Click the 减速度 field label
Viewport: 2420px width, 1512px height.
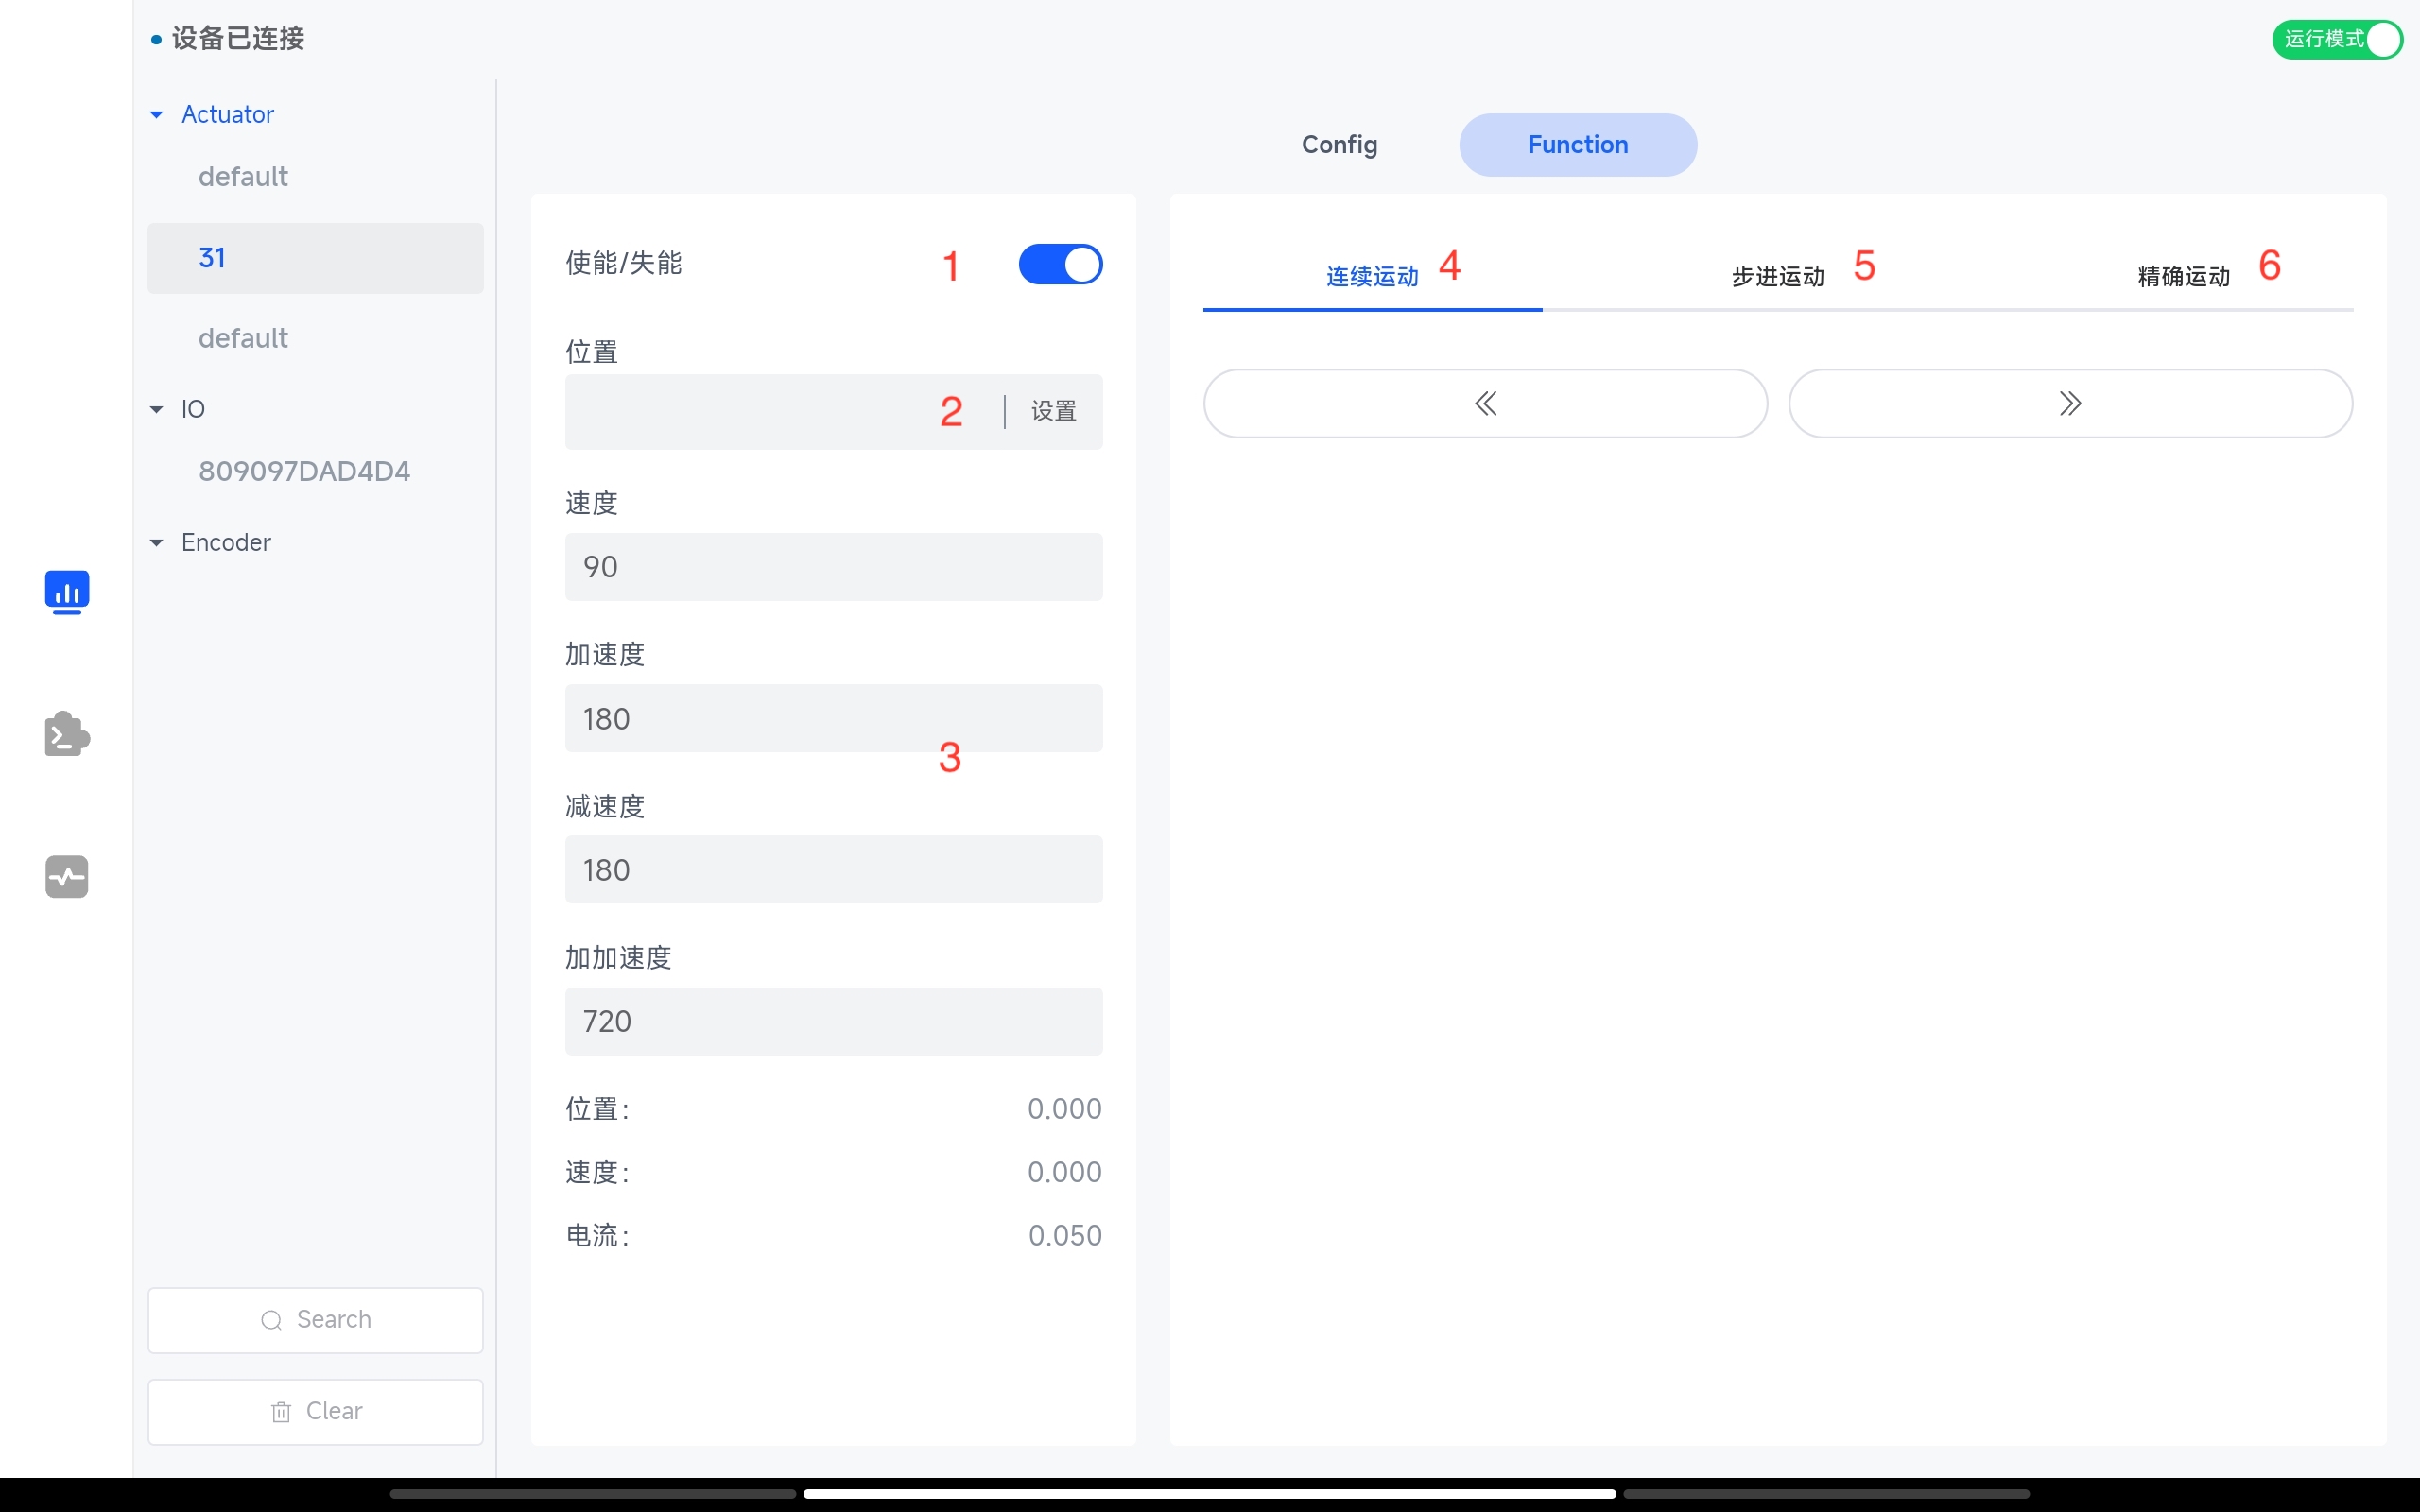[605, 807]
